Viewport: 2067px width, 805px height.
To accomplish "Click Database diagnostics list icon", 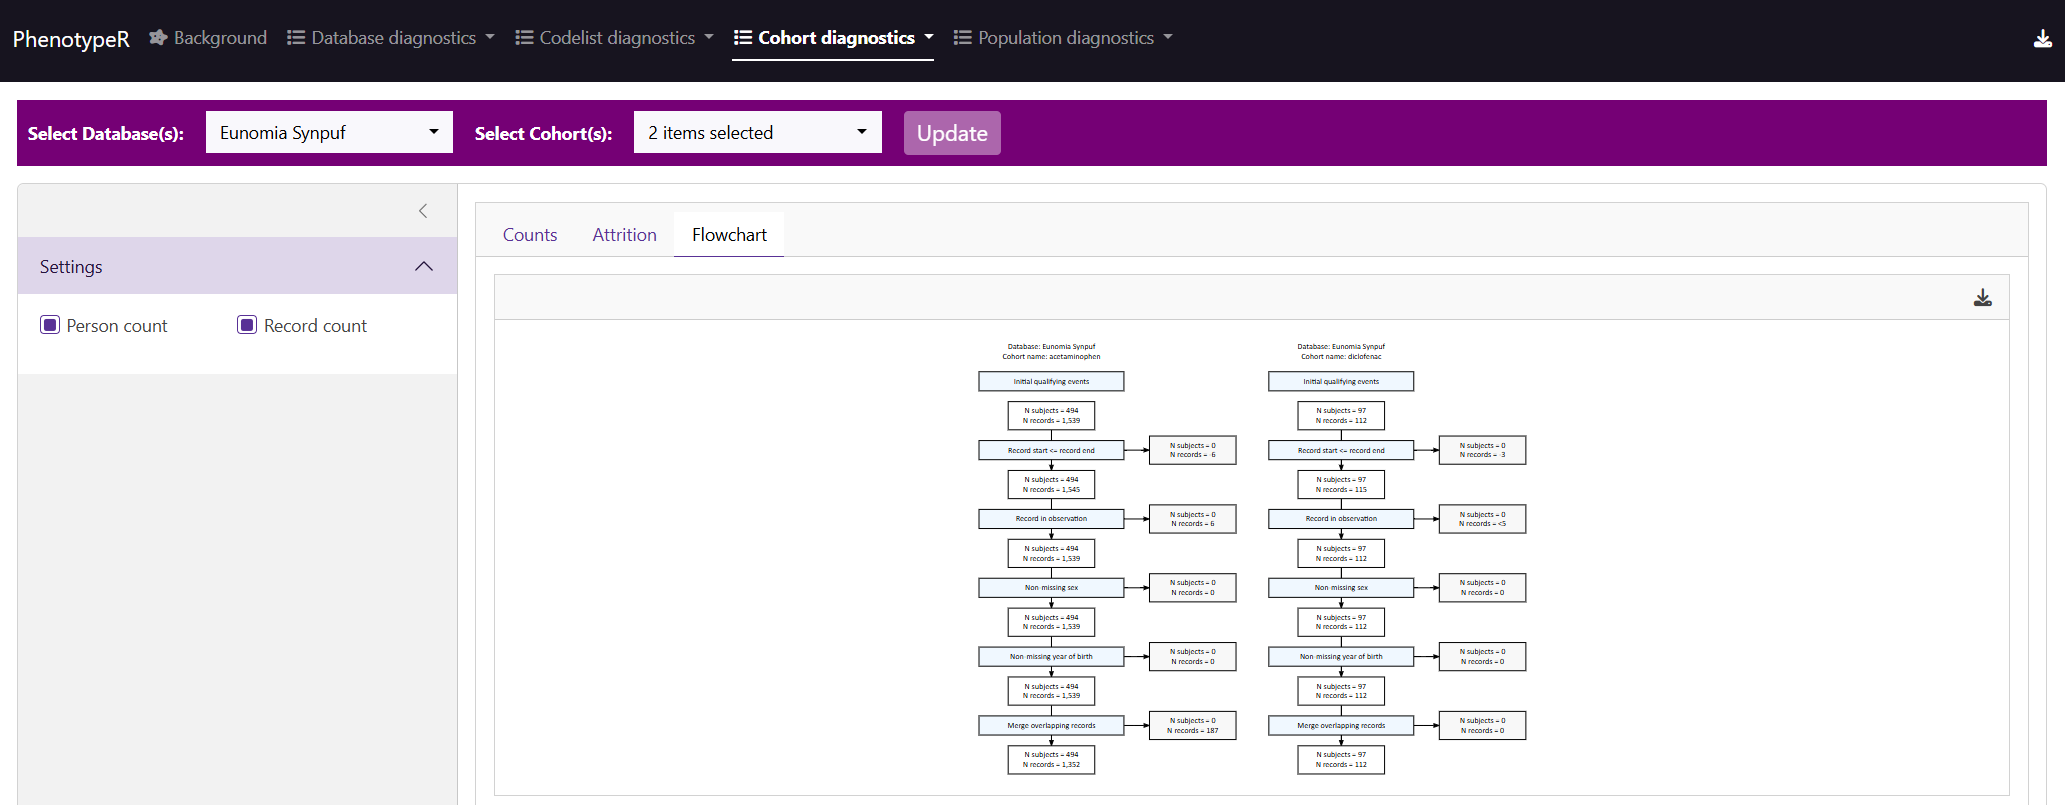I will [x=295, y=38].
